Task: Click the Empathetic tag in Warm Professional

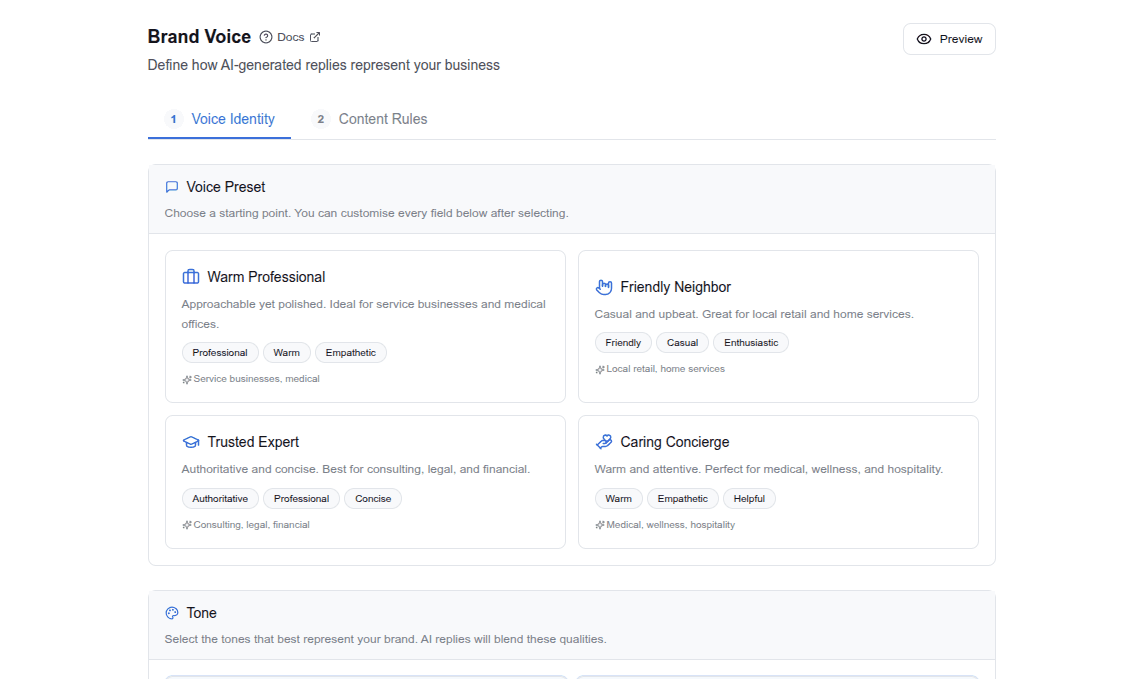Action: point(351,353)
